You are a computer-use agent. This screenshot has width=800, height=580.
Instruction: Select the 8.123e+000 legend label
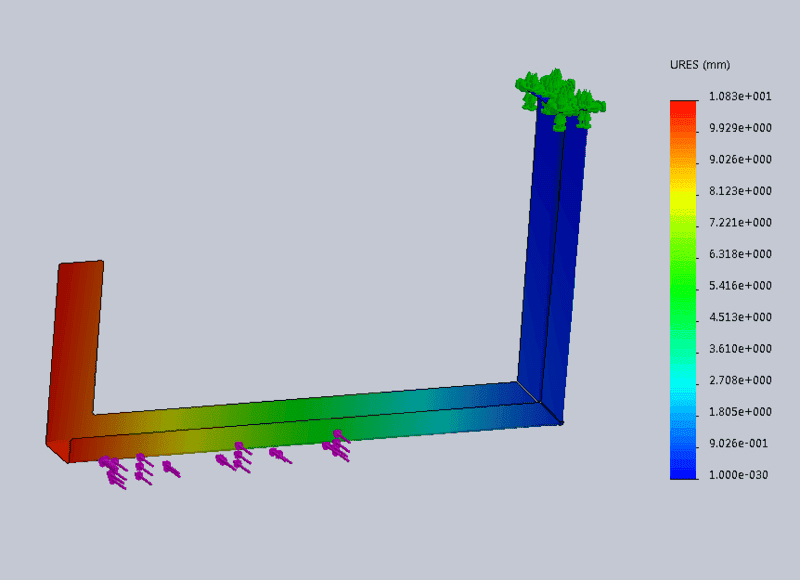click(740, 191)
